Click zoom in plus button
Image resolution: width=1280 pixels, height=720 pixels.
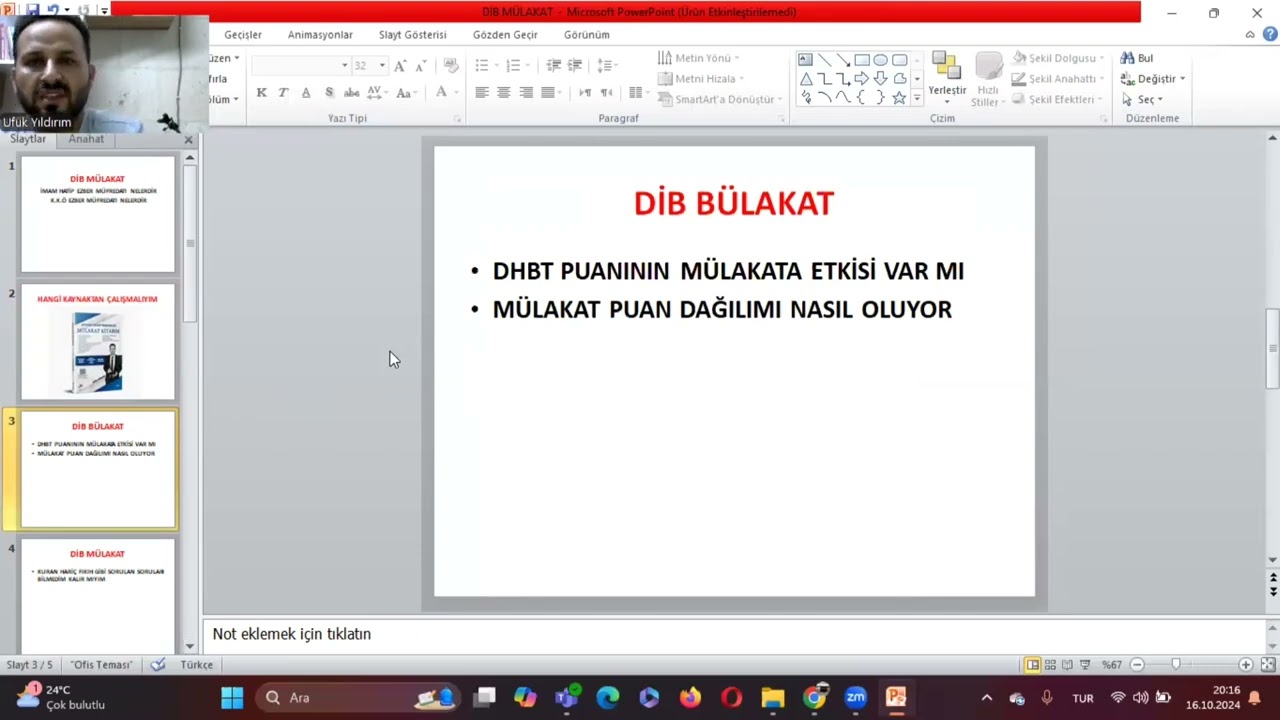click(x=1246, y=665)
